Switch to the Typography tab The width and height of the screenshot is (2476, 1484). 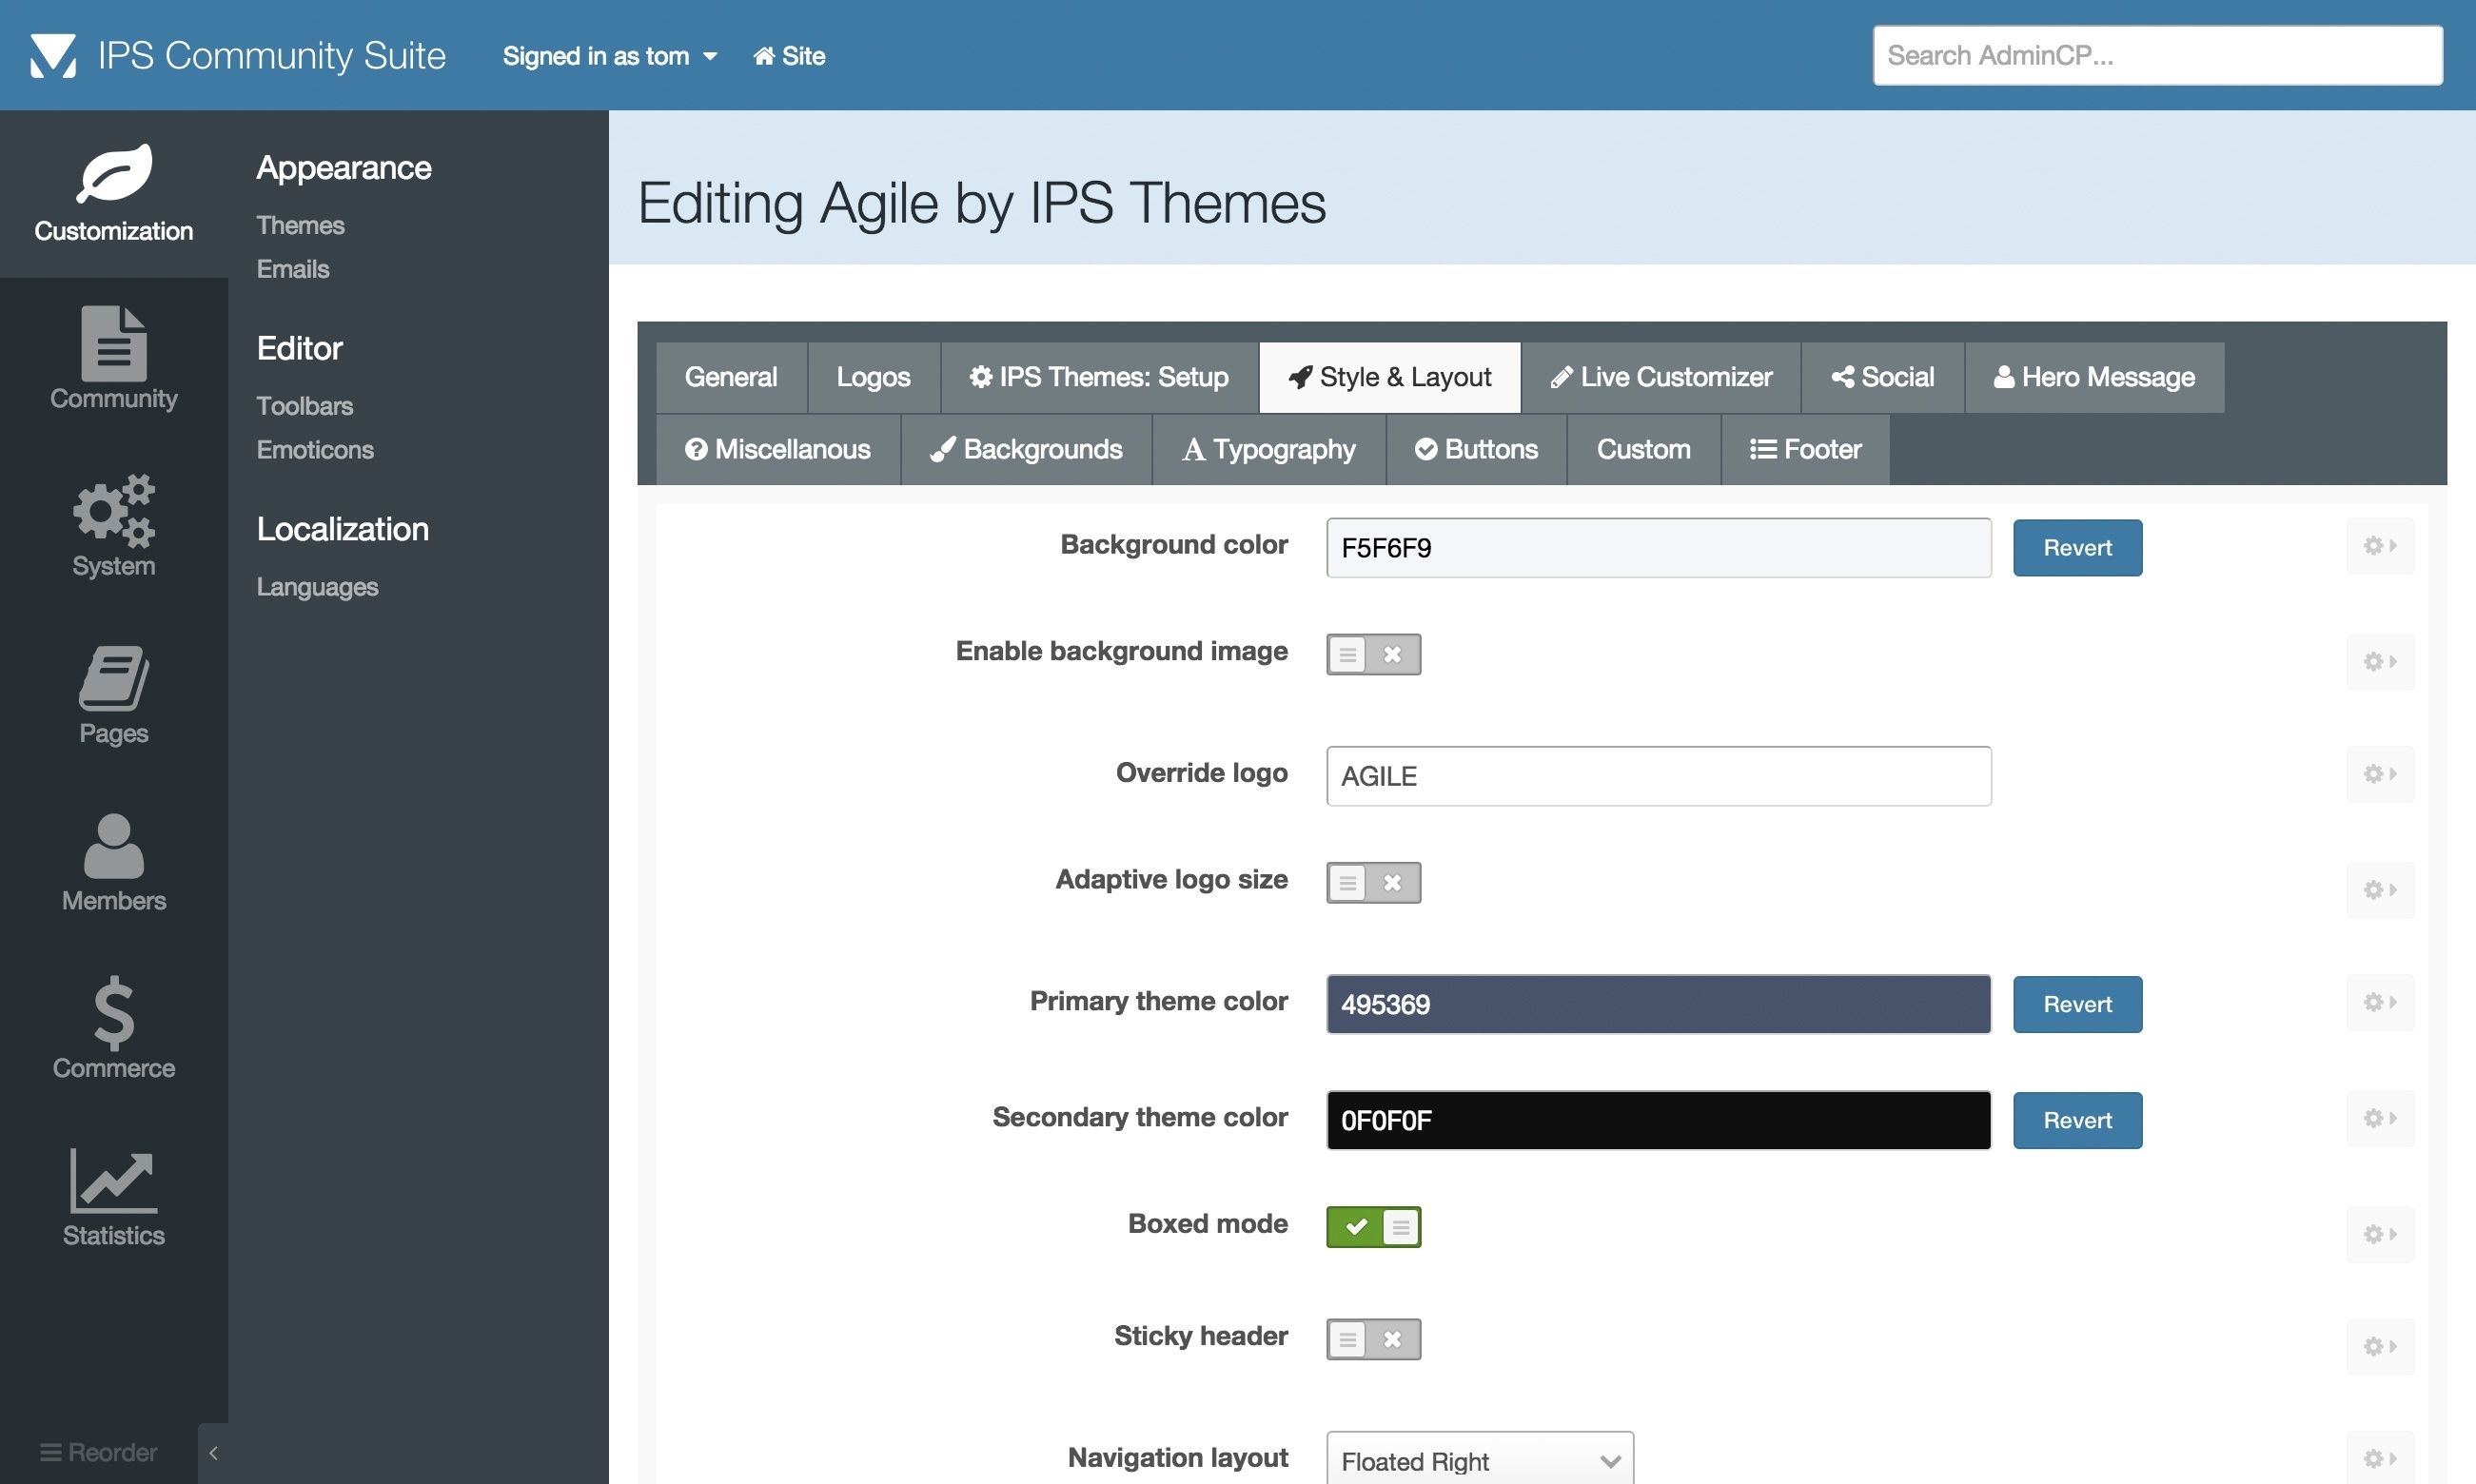[1268, 449]
